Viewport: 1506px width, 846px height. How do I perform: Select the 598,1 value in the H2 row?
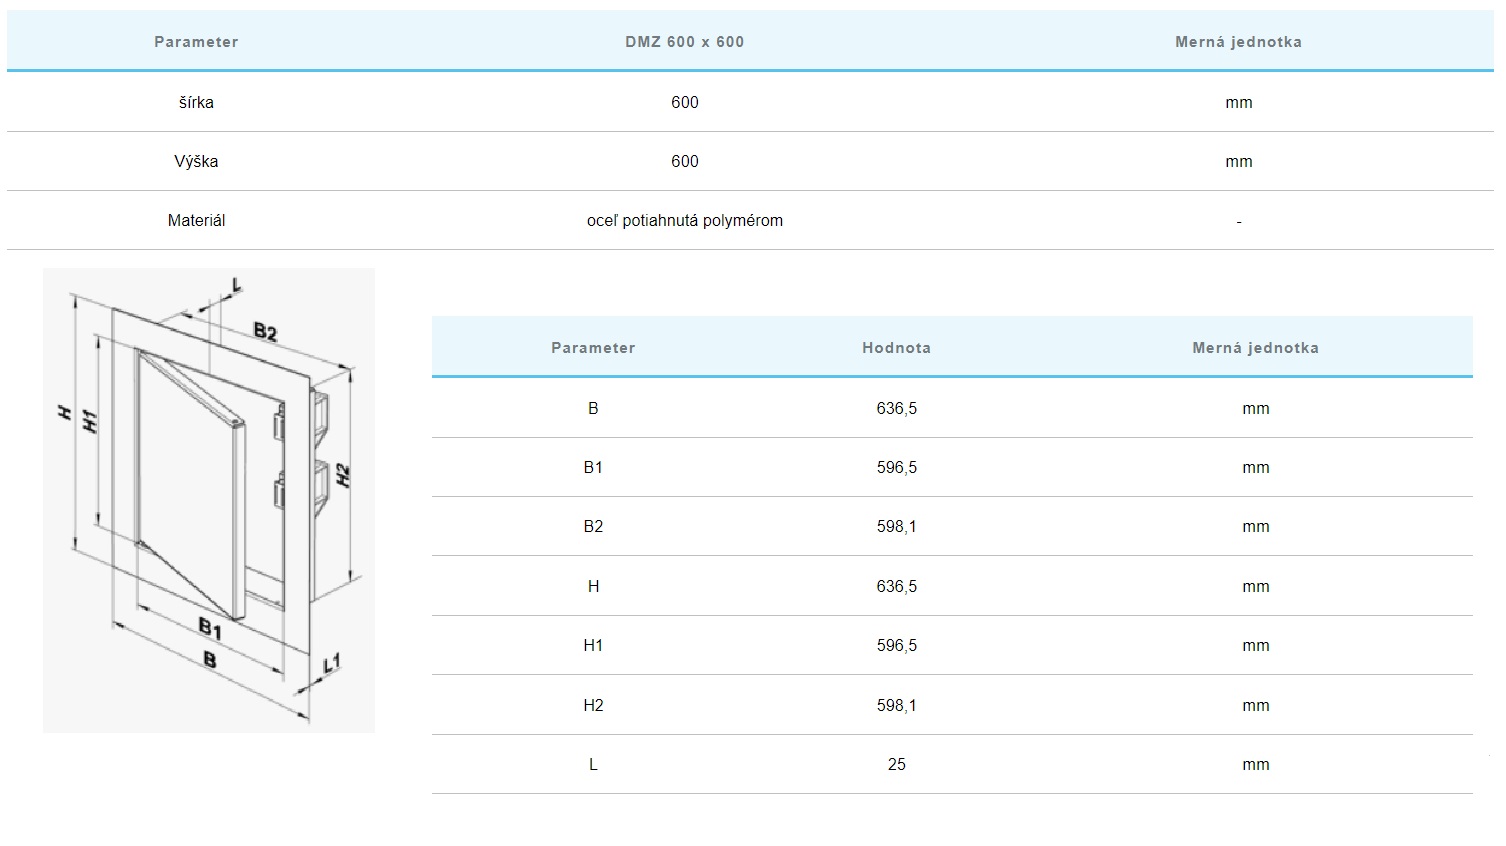tap(896, 705)
